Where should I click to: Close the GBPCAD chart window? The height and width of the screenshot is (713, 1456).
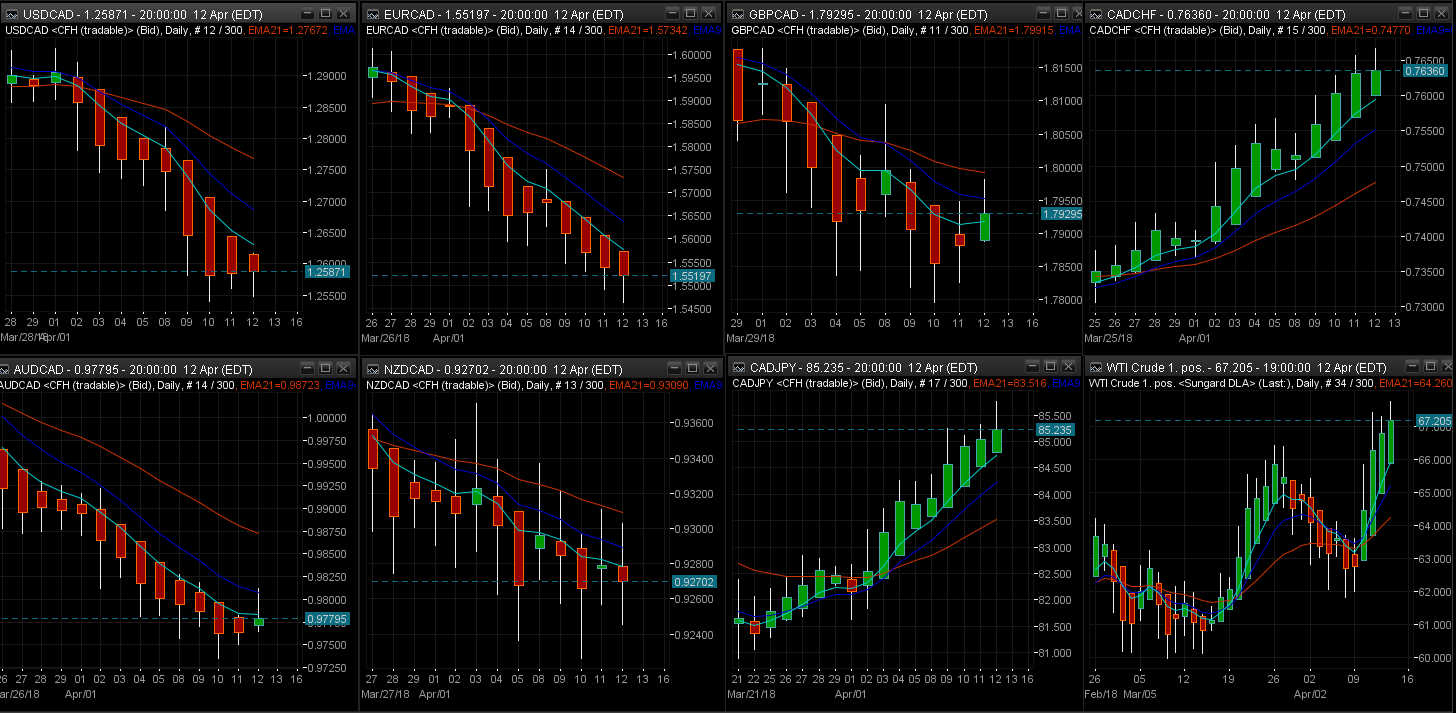[x=1070, y=14]
